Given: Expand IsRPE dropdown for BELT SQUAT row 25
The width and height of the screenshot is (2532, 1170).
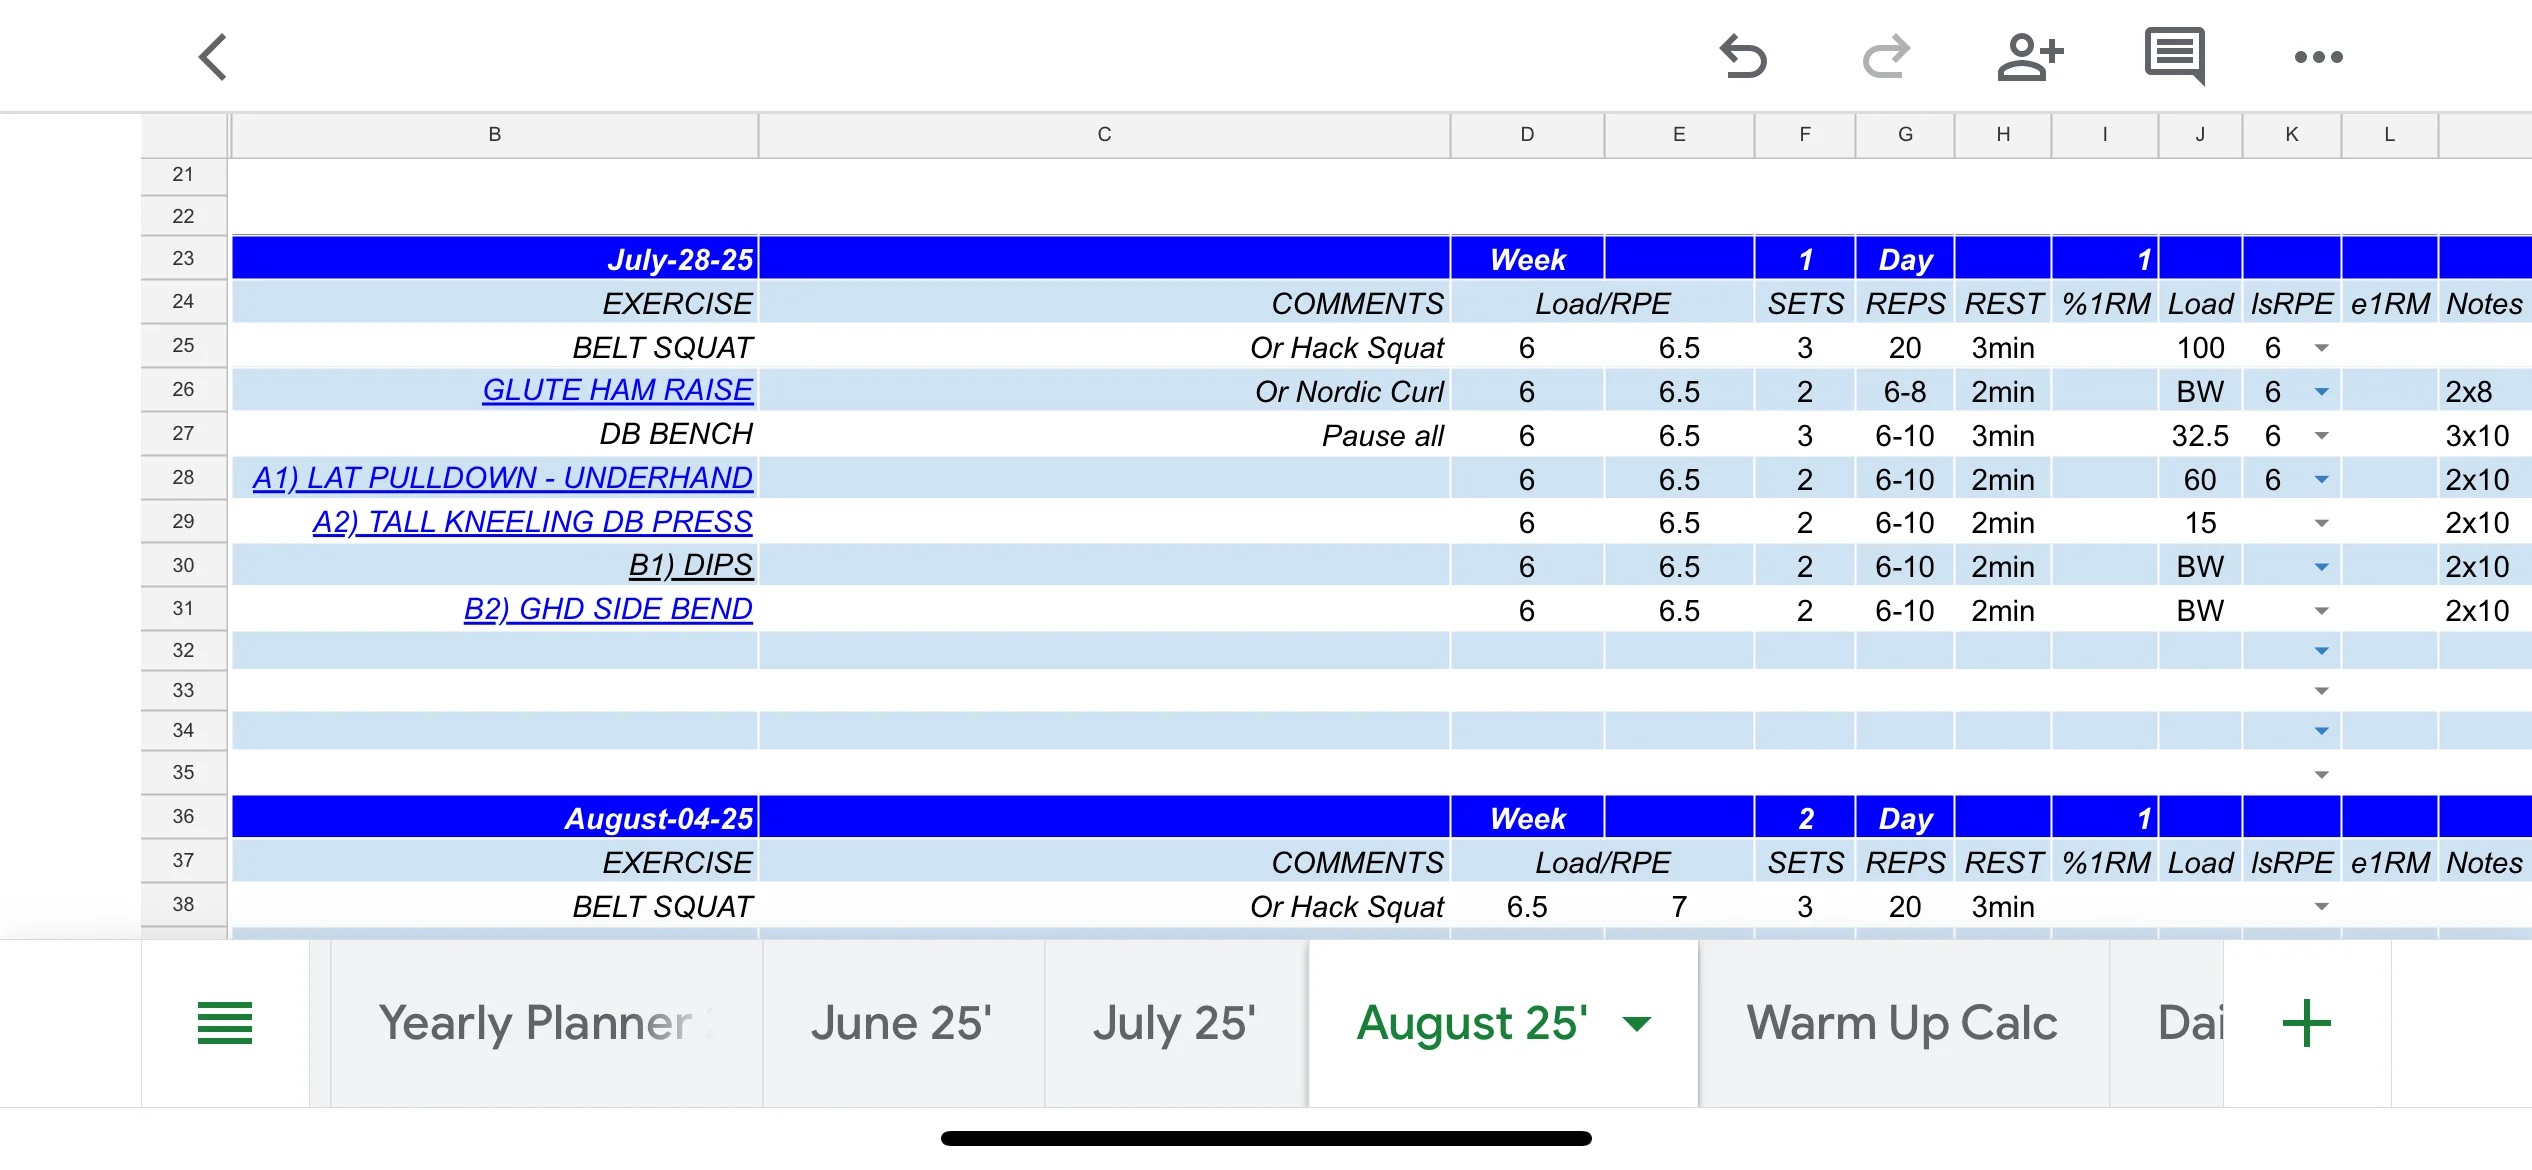Looking at the screenshot, I should pos(2321,348).
